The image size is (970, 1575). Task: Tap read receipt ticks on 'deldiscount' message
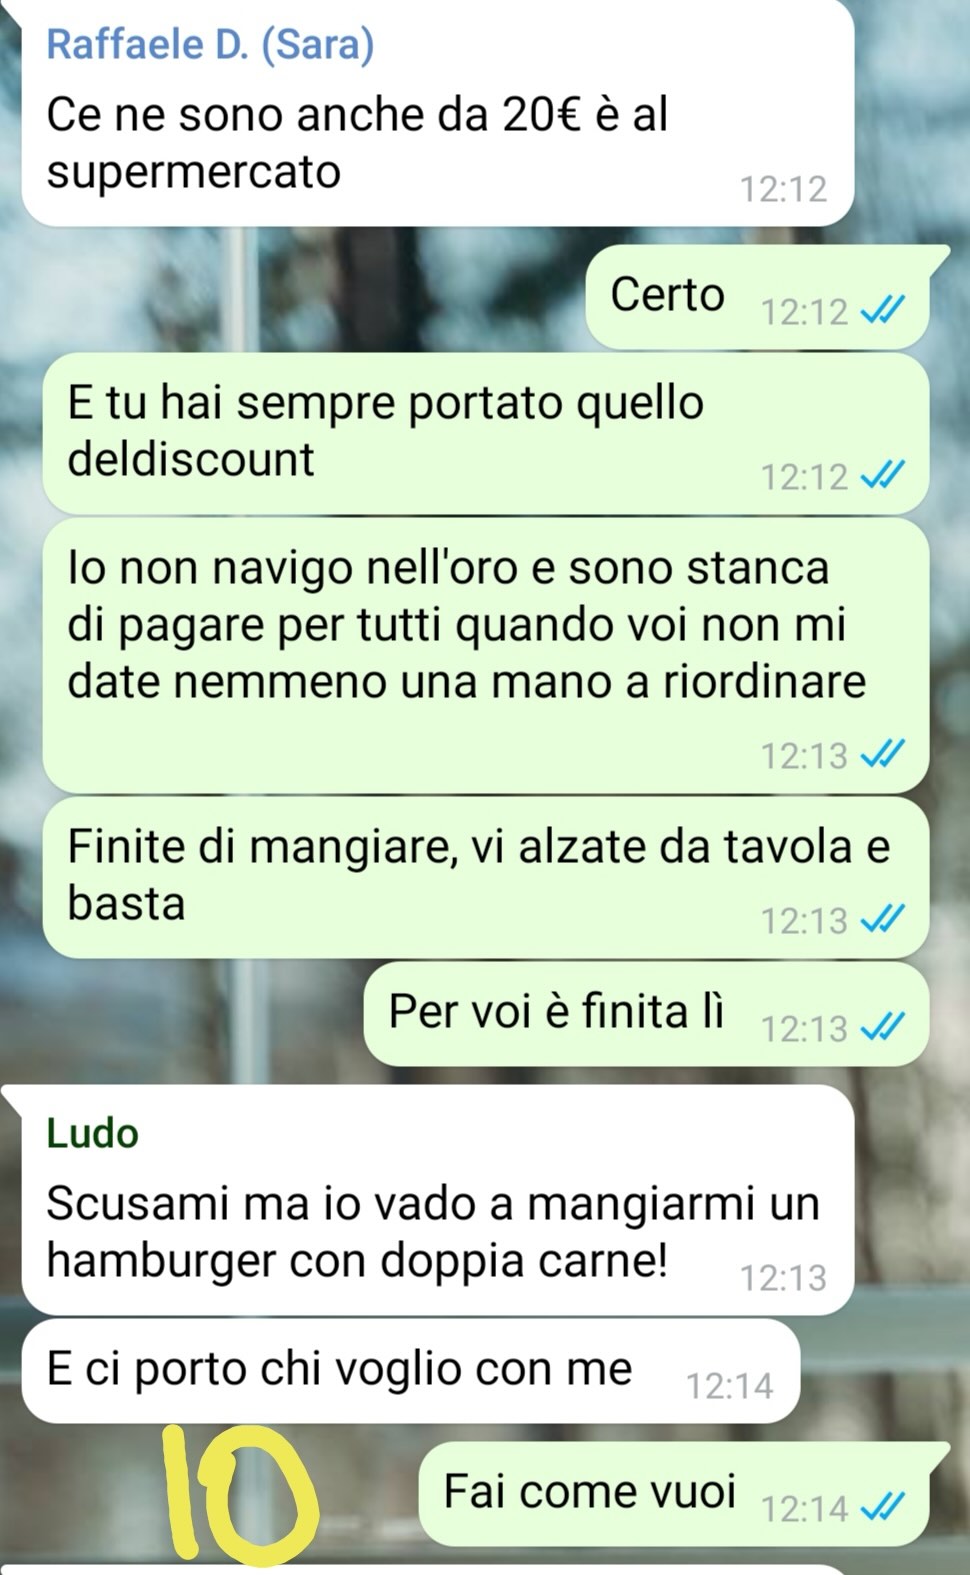point(882,475)
